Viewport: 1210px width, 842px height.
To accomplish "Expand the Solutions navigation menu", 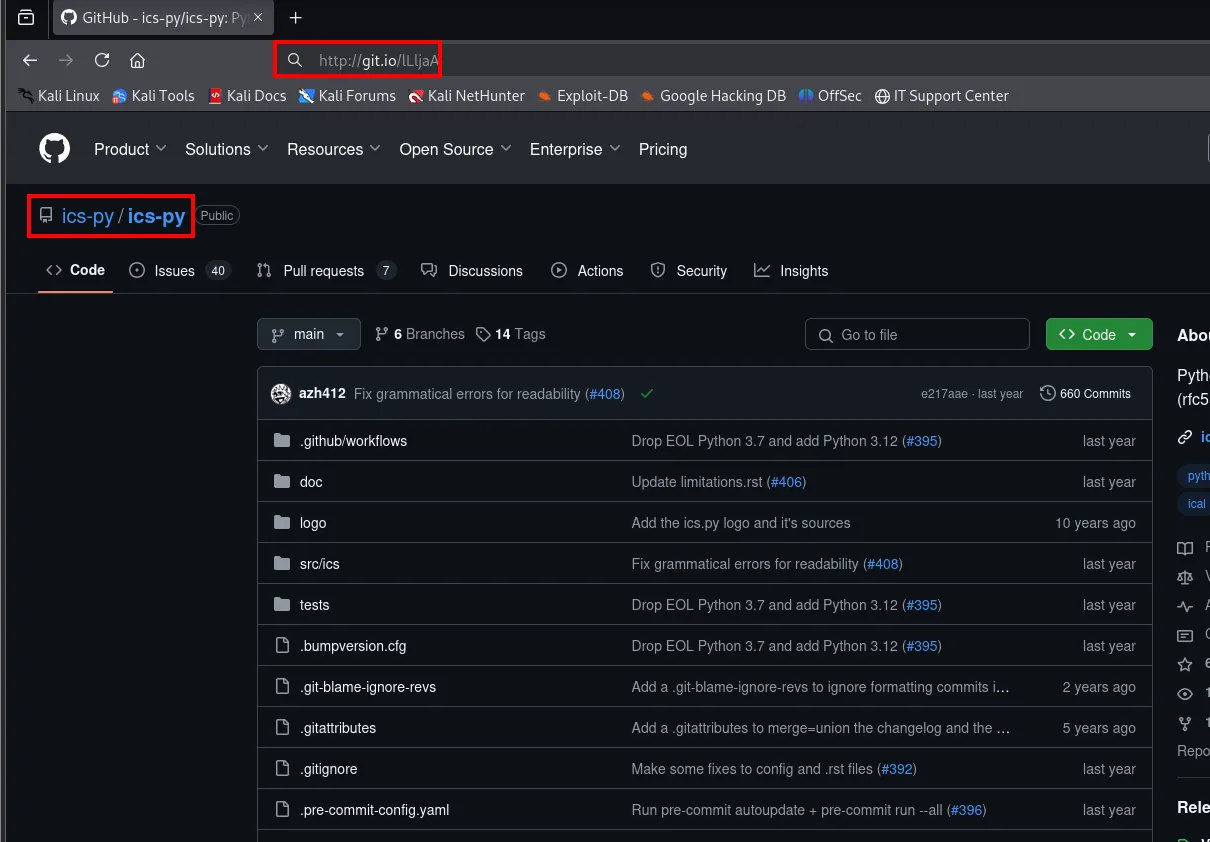I will (x=227, y=149).
